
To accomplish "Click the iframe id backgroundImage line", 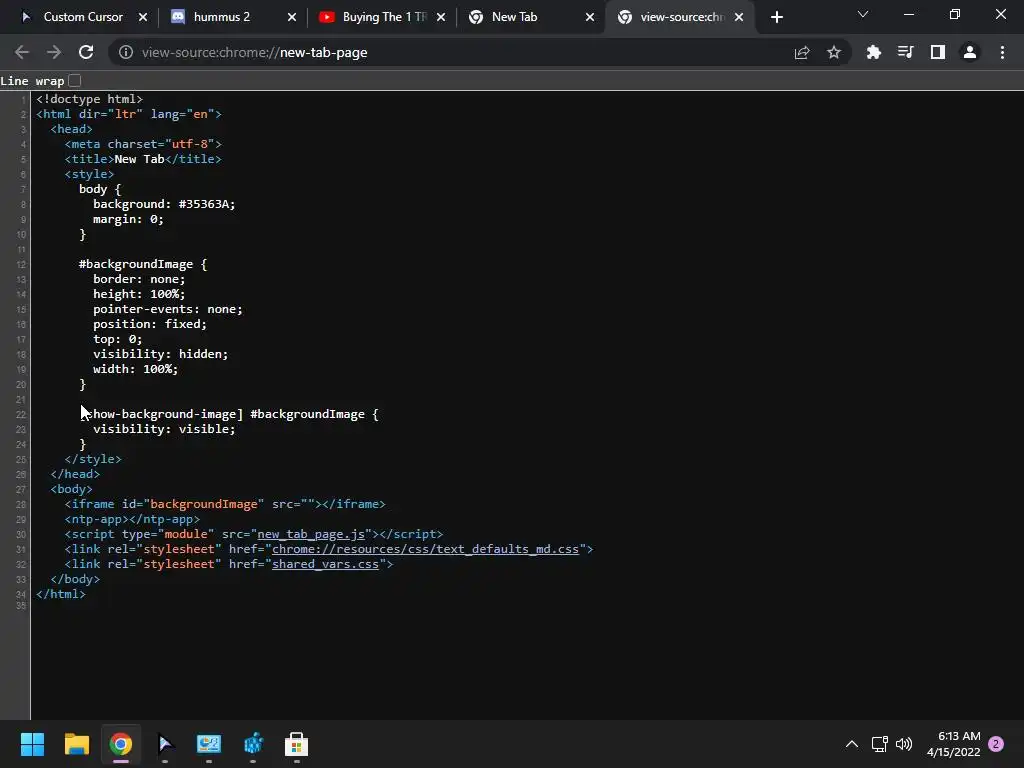I will 225,504.
